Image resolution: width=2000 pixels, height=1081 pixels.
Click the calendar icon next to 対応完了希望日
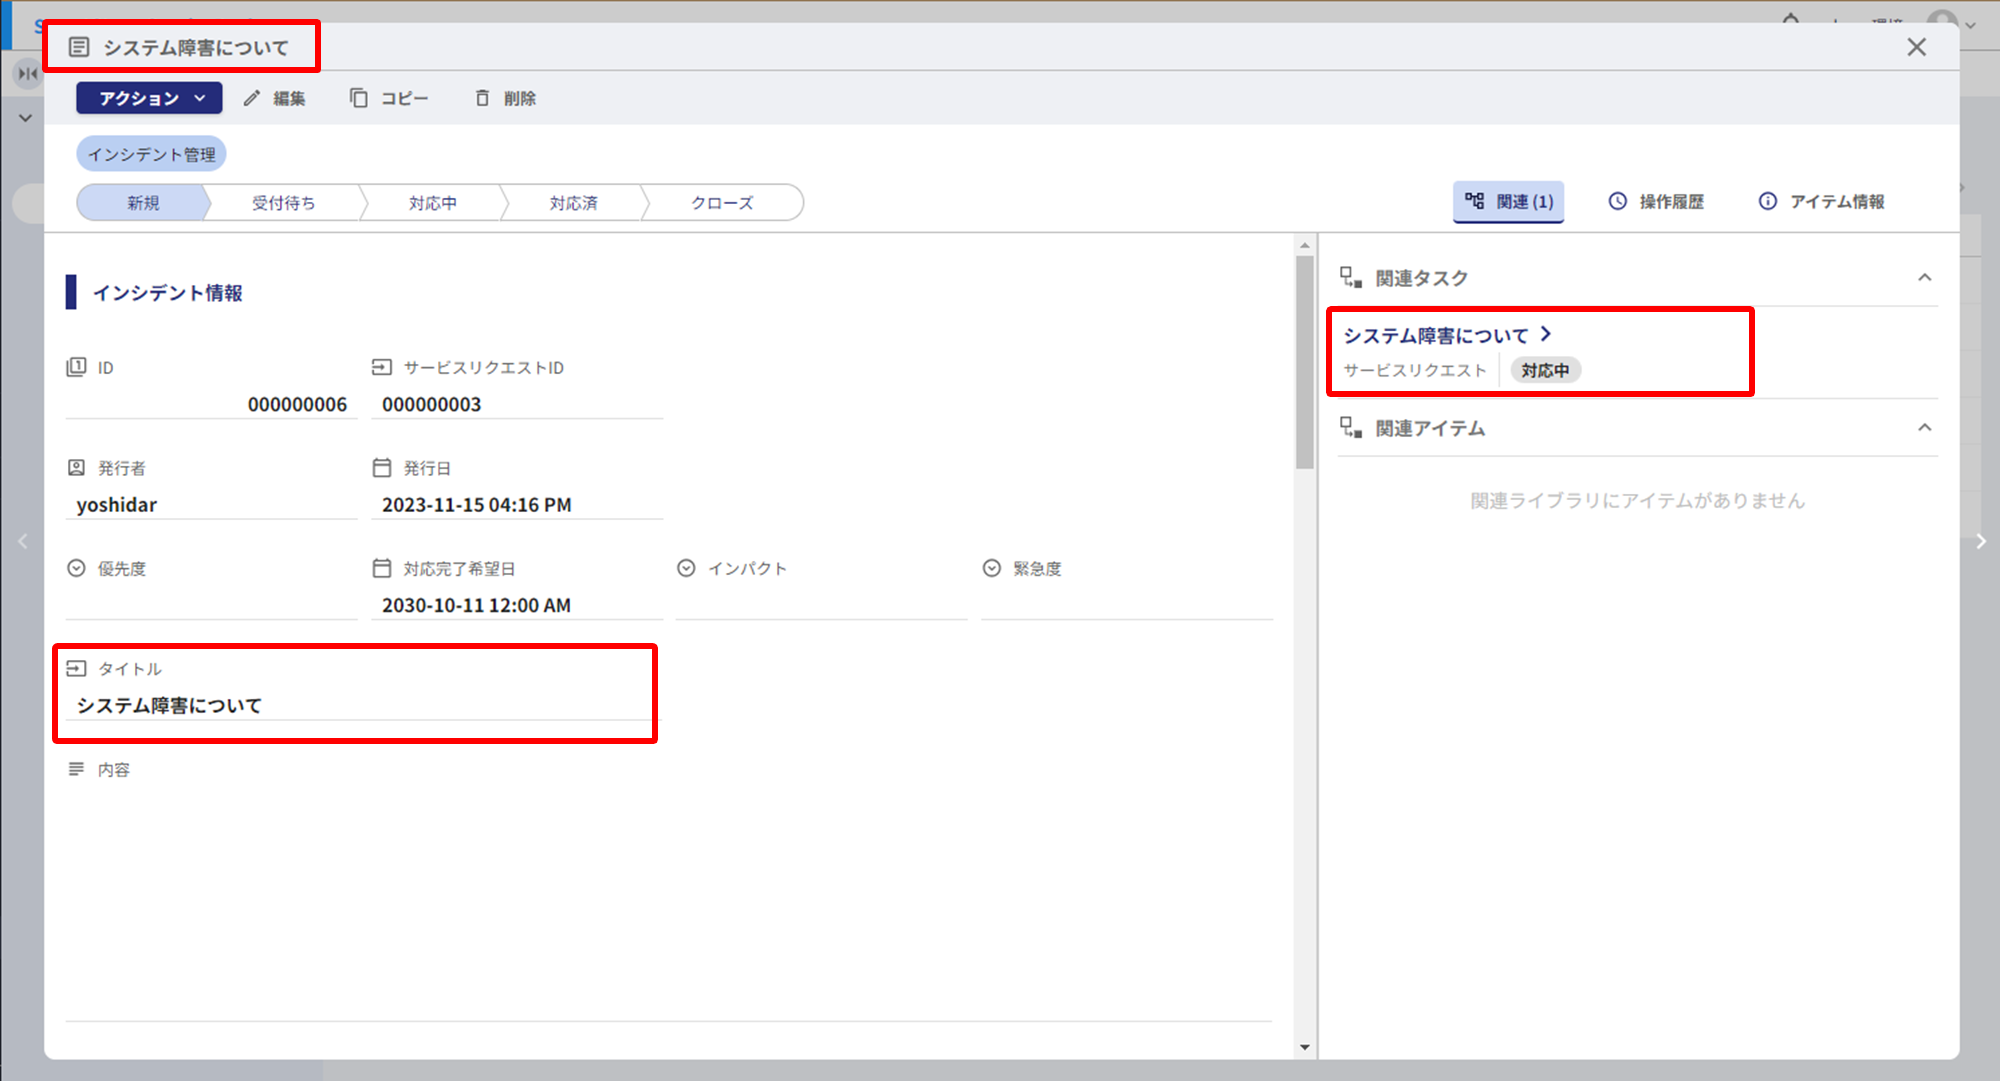point(381,568)
